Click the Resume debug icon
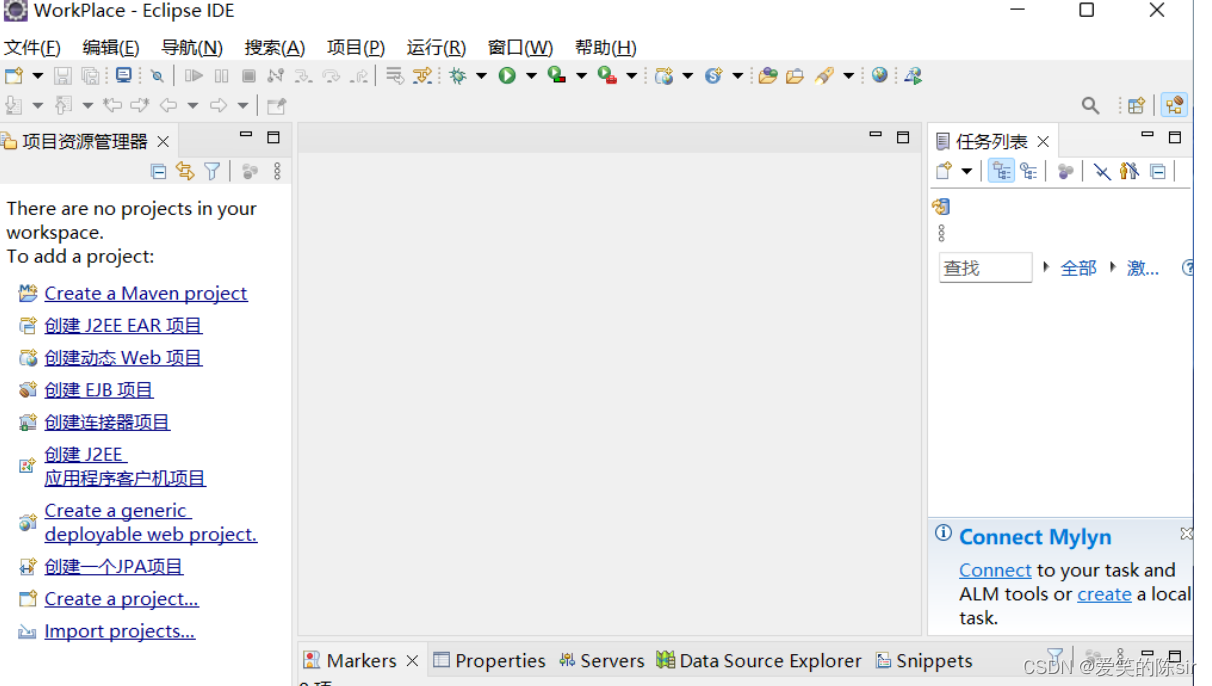The width and height of the screenshot is (1212, 686). (x=194, y=75)
